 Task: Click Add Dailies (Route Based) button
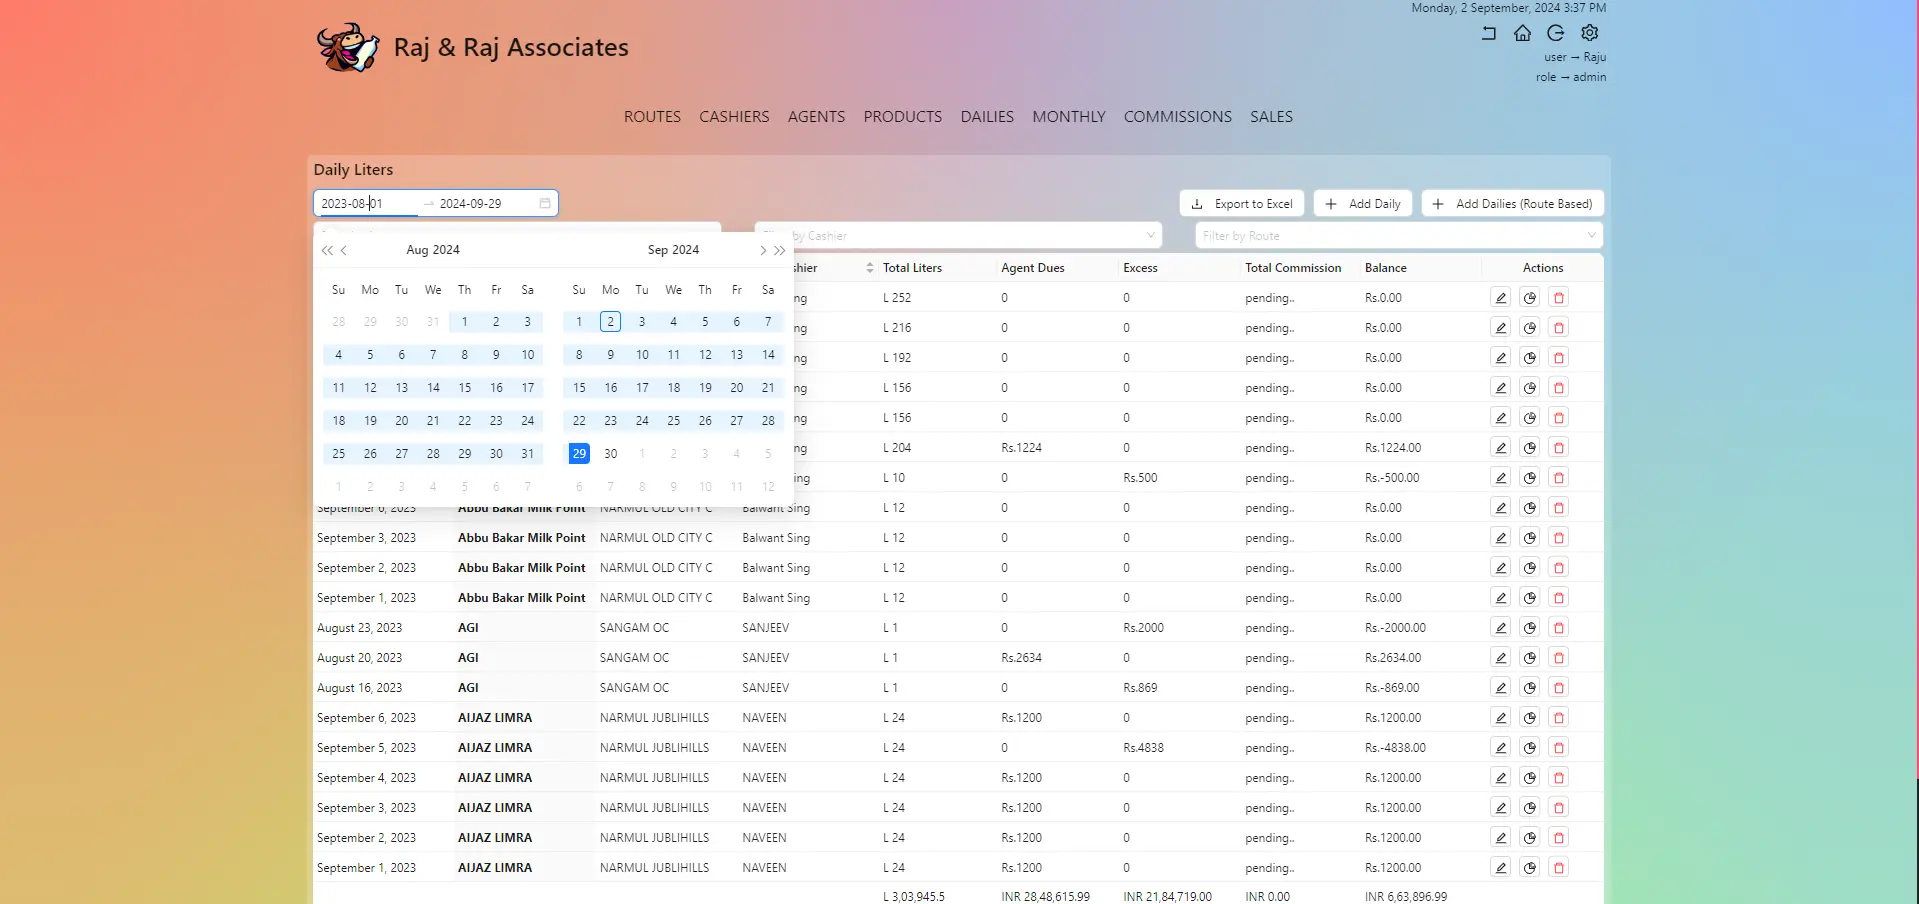click(1513, 204)
